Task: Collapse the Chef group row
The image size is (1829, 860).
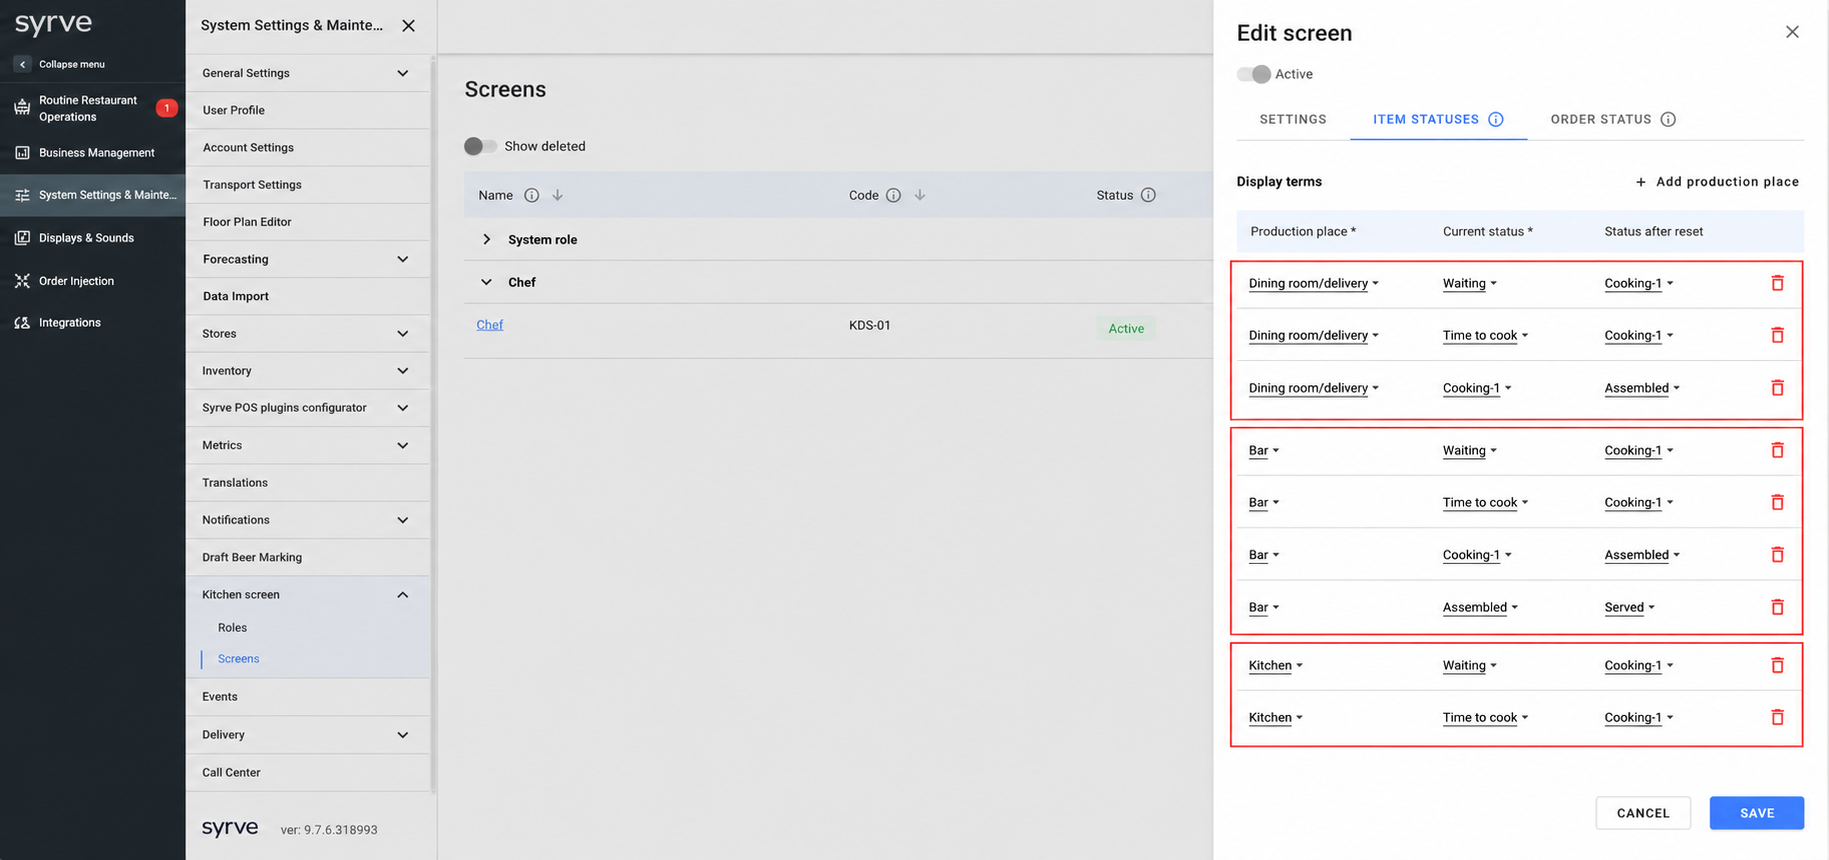Action: pyautogui.click(x=487, y=282)
